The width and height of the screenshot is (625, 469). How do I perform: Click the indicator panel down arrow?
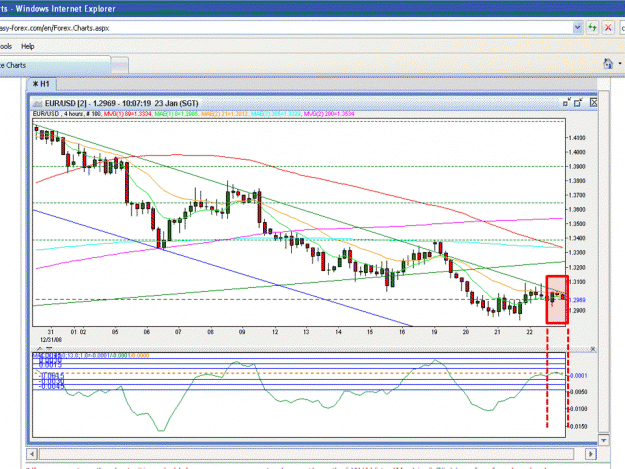(x=49, y=349)
